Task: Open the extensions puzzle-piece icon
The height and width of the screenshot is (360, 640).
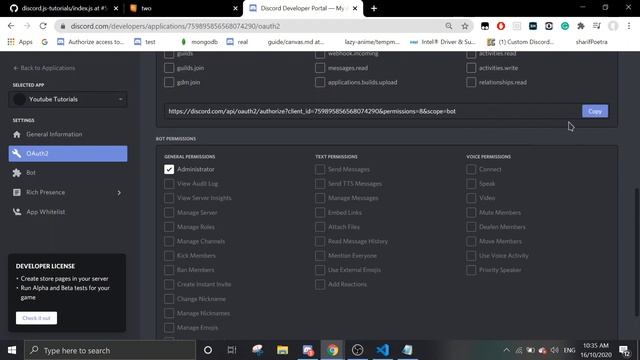Action: (580, 26)
